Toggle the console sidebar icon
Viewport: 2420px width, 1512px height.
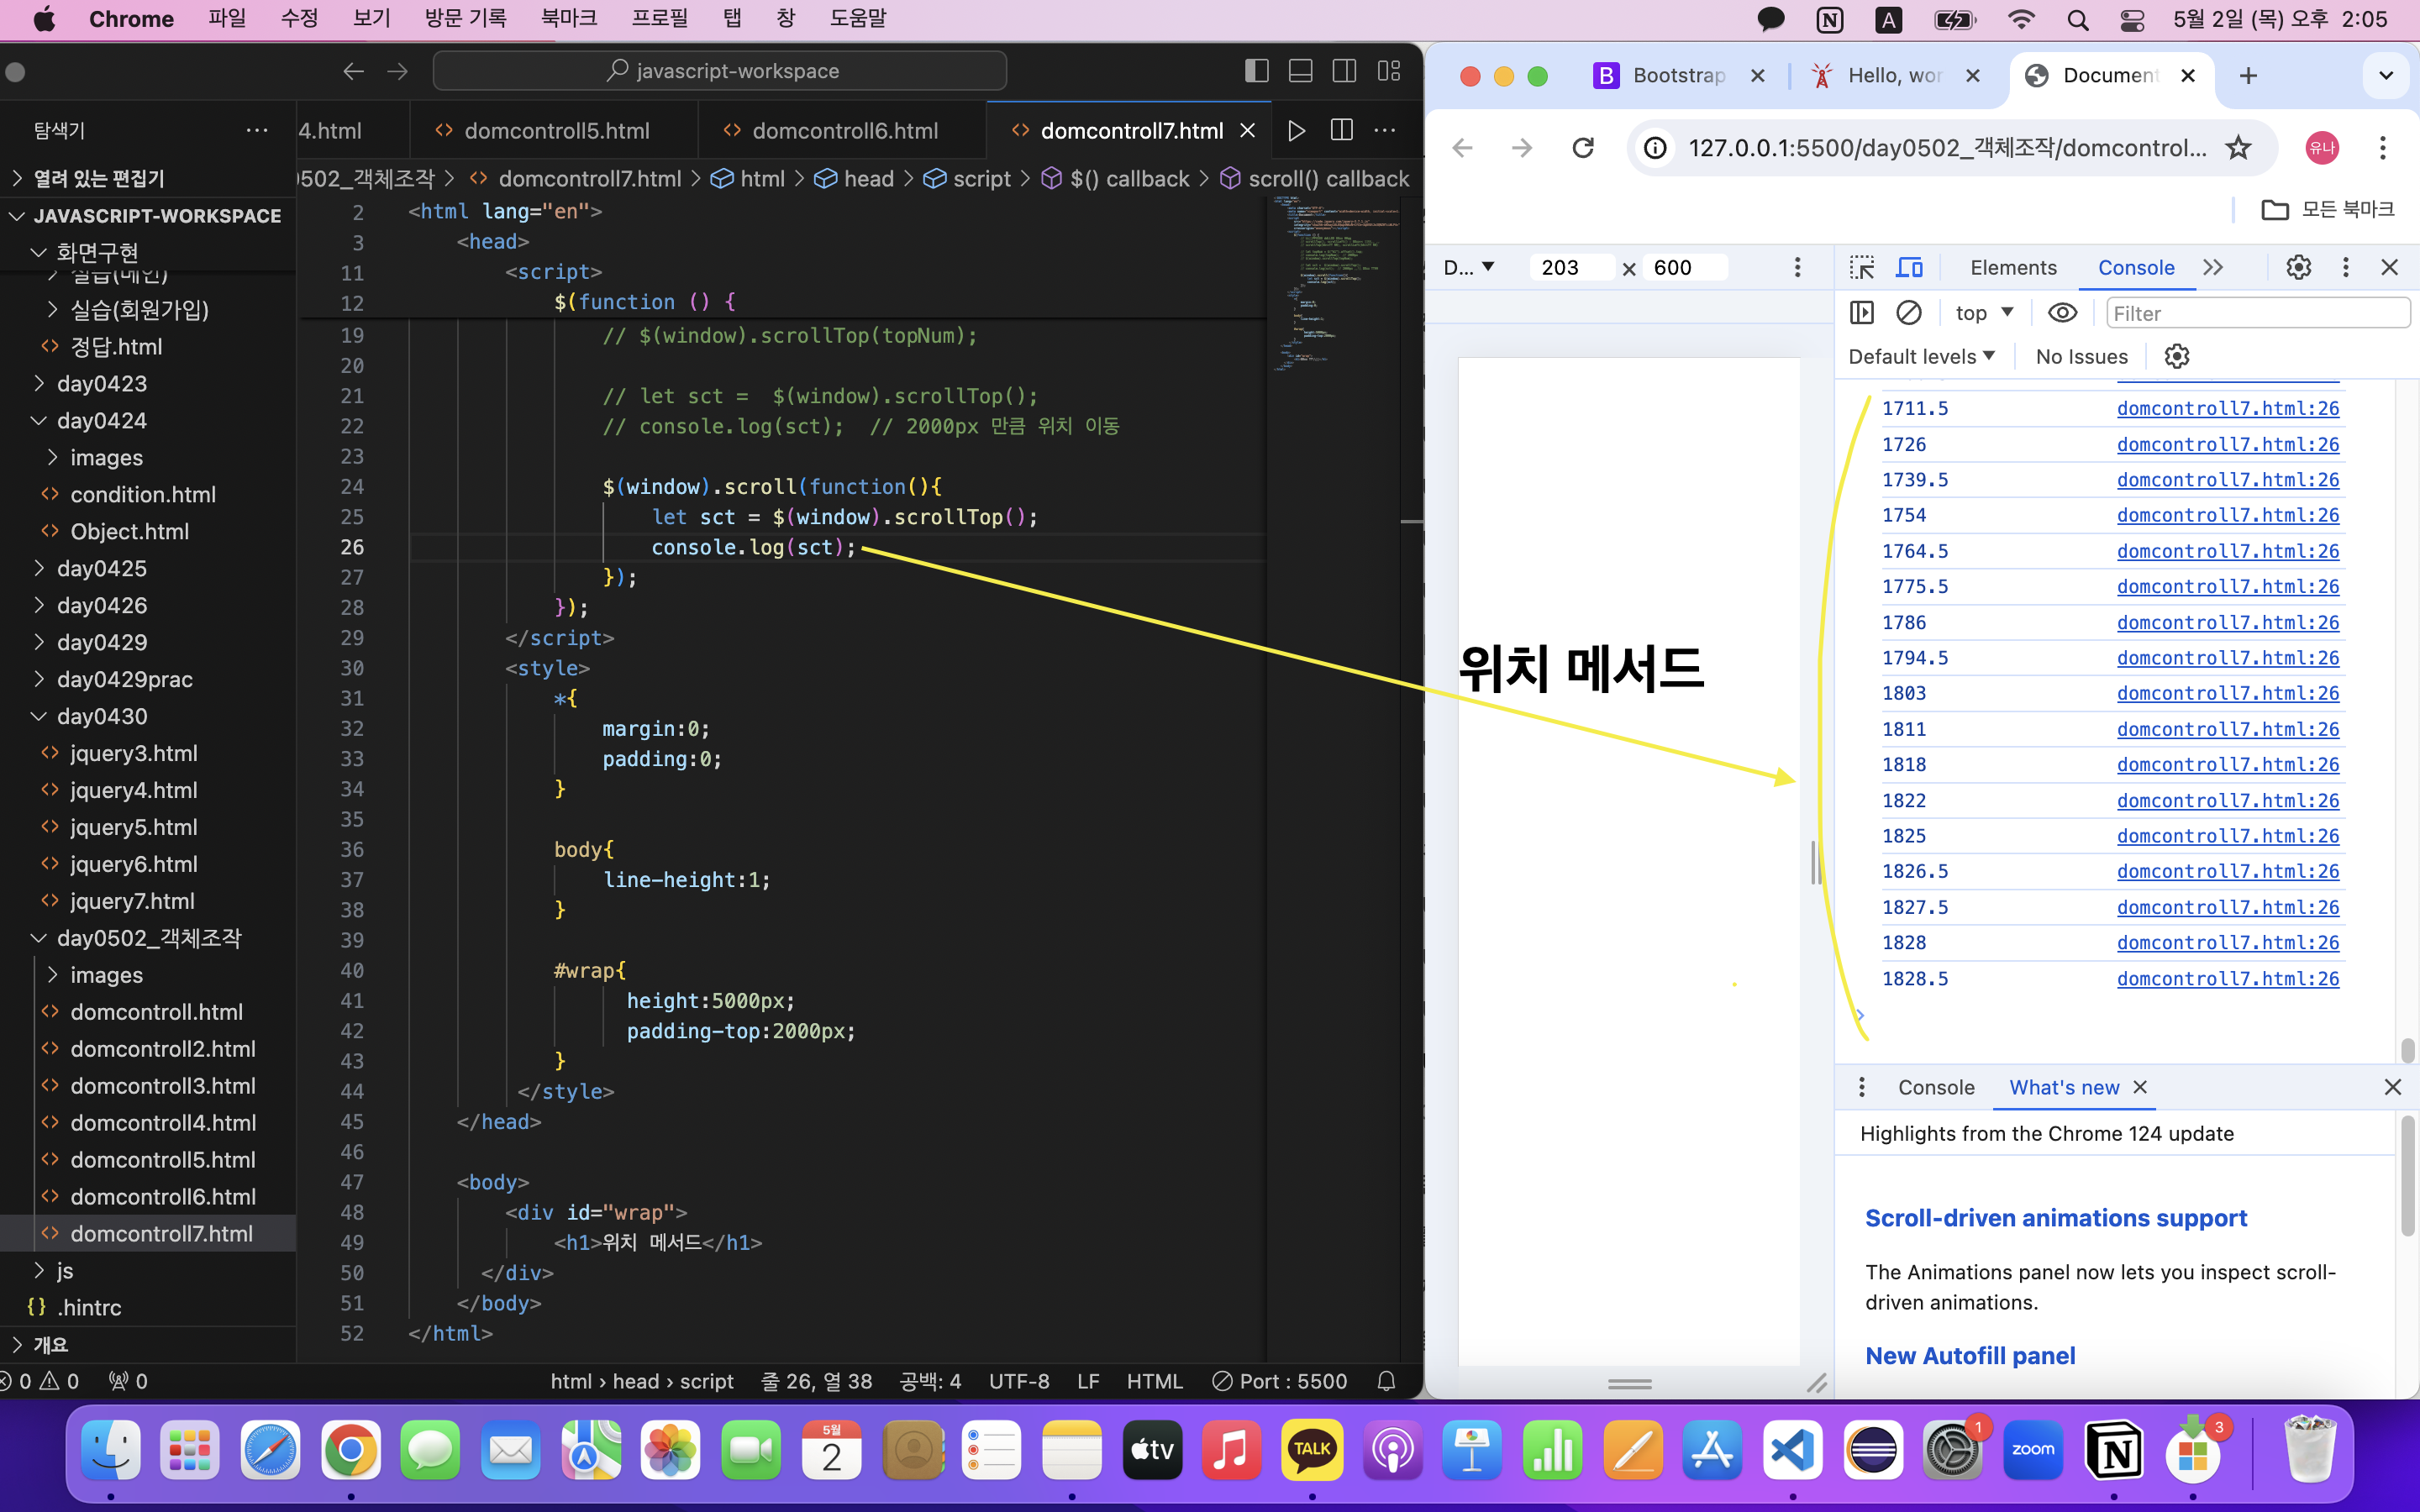click(x=1862, y=313)
